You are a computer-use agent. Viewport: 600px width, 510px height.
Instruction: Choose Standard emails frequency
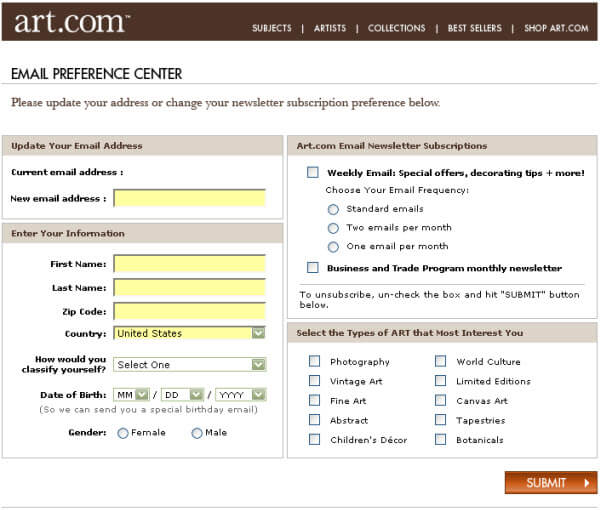click(333, 209)
